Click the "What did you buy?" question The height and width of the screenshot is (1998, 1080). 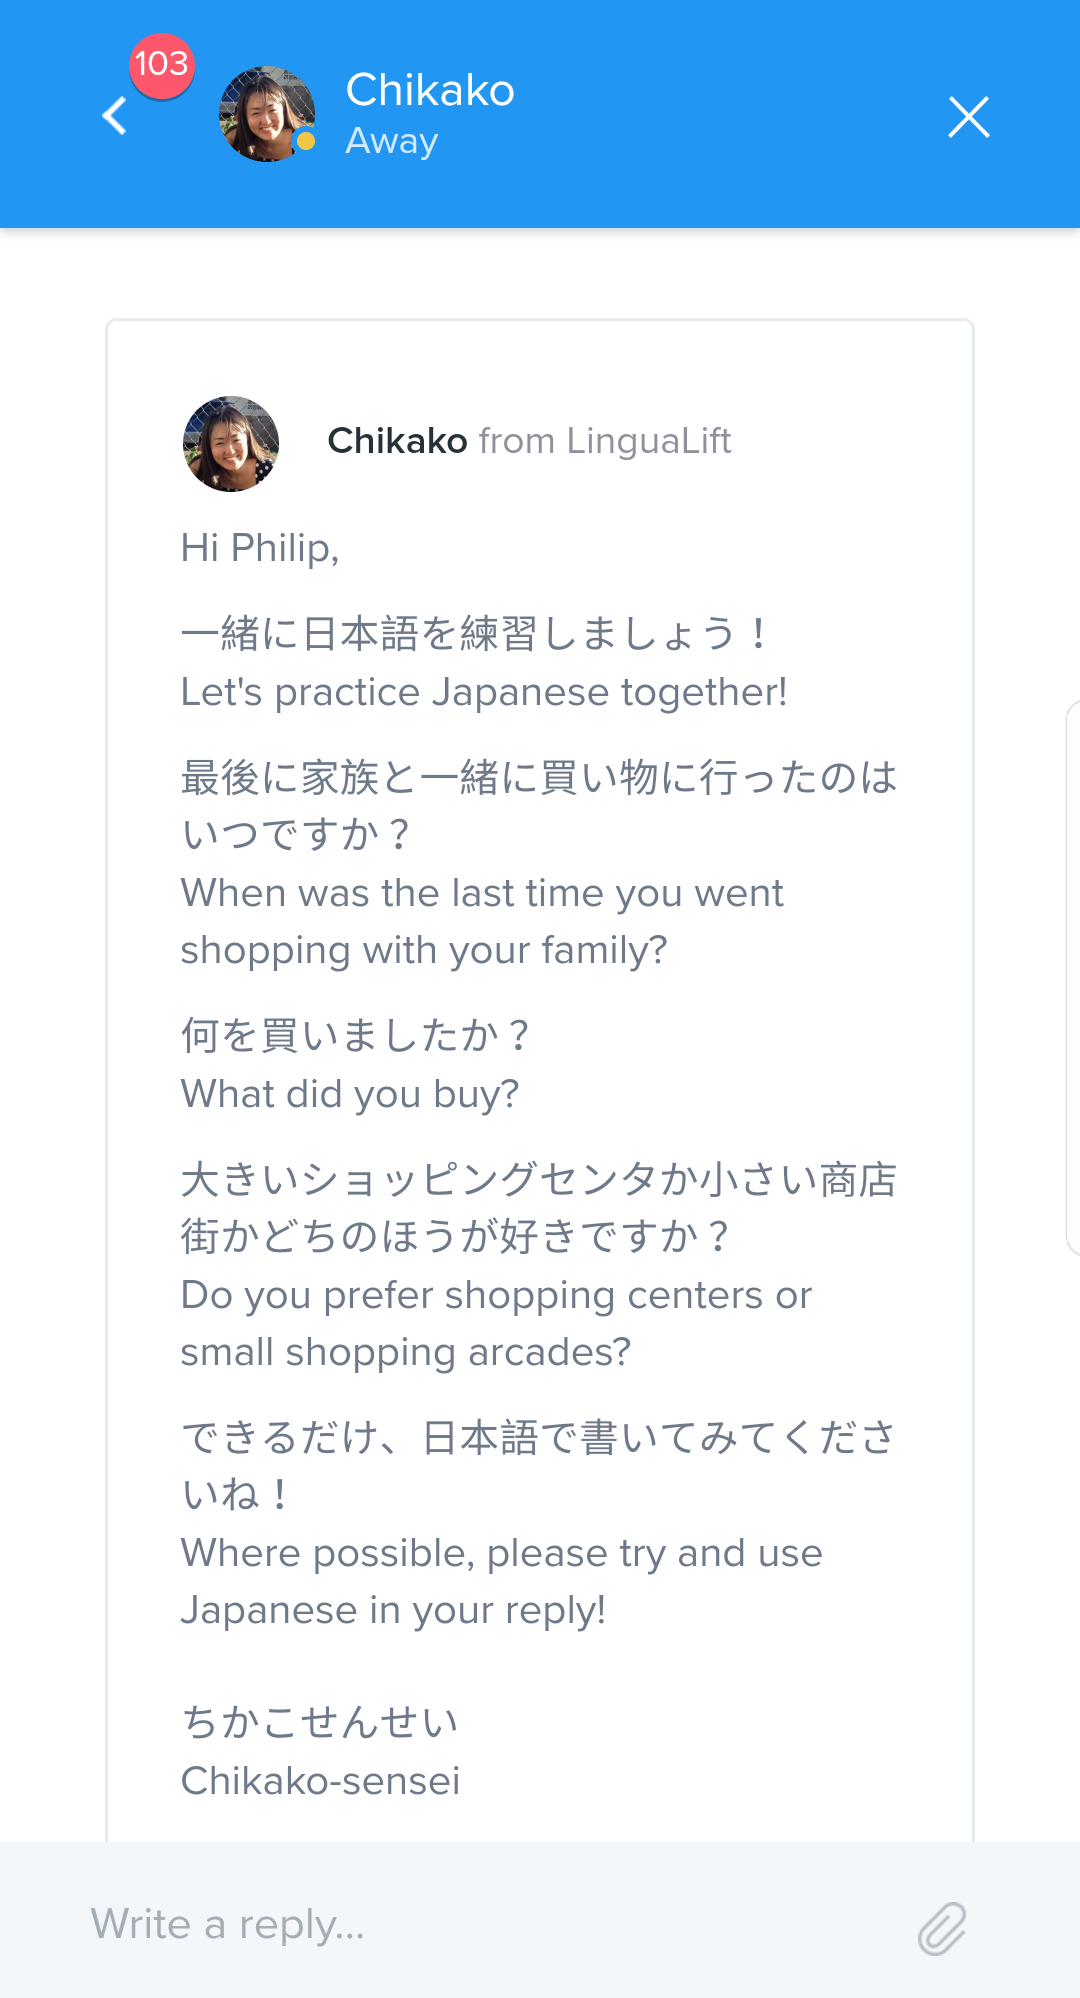point(350,1094)
